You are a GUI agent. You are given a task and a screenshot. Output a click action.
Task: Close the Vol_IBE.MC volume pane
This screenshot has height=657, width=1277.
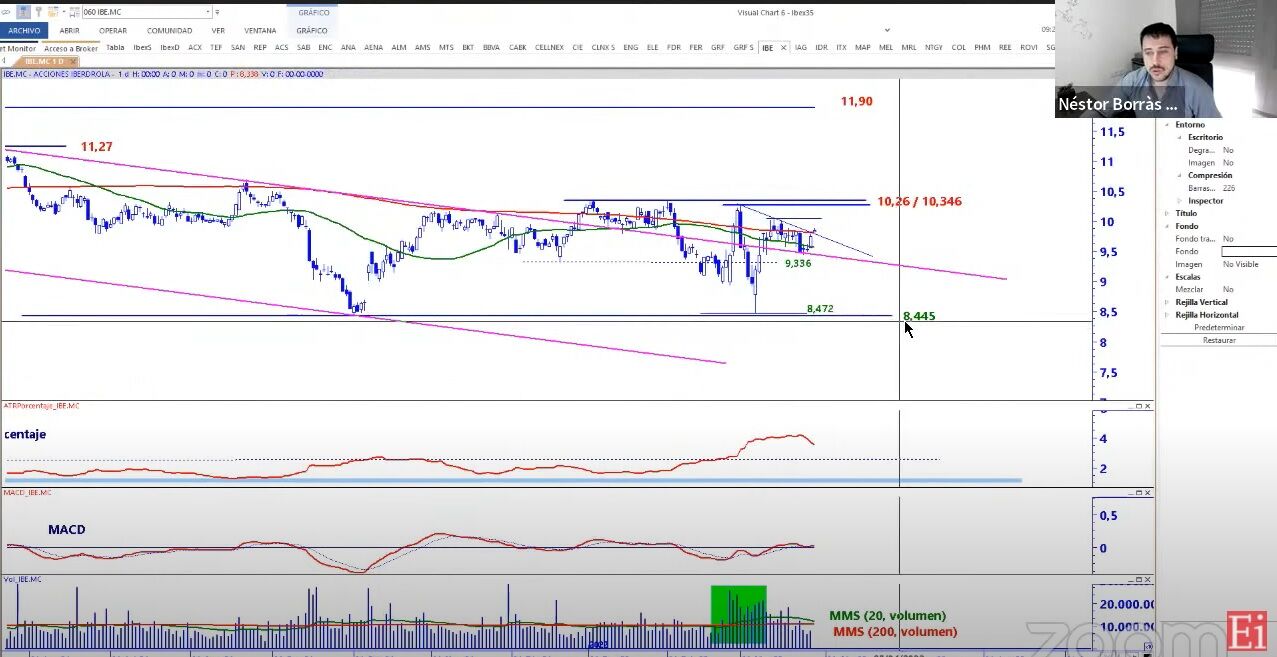[1147, 579]
